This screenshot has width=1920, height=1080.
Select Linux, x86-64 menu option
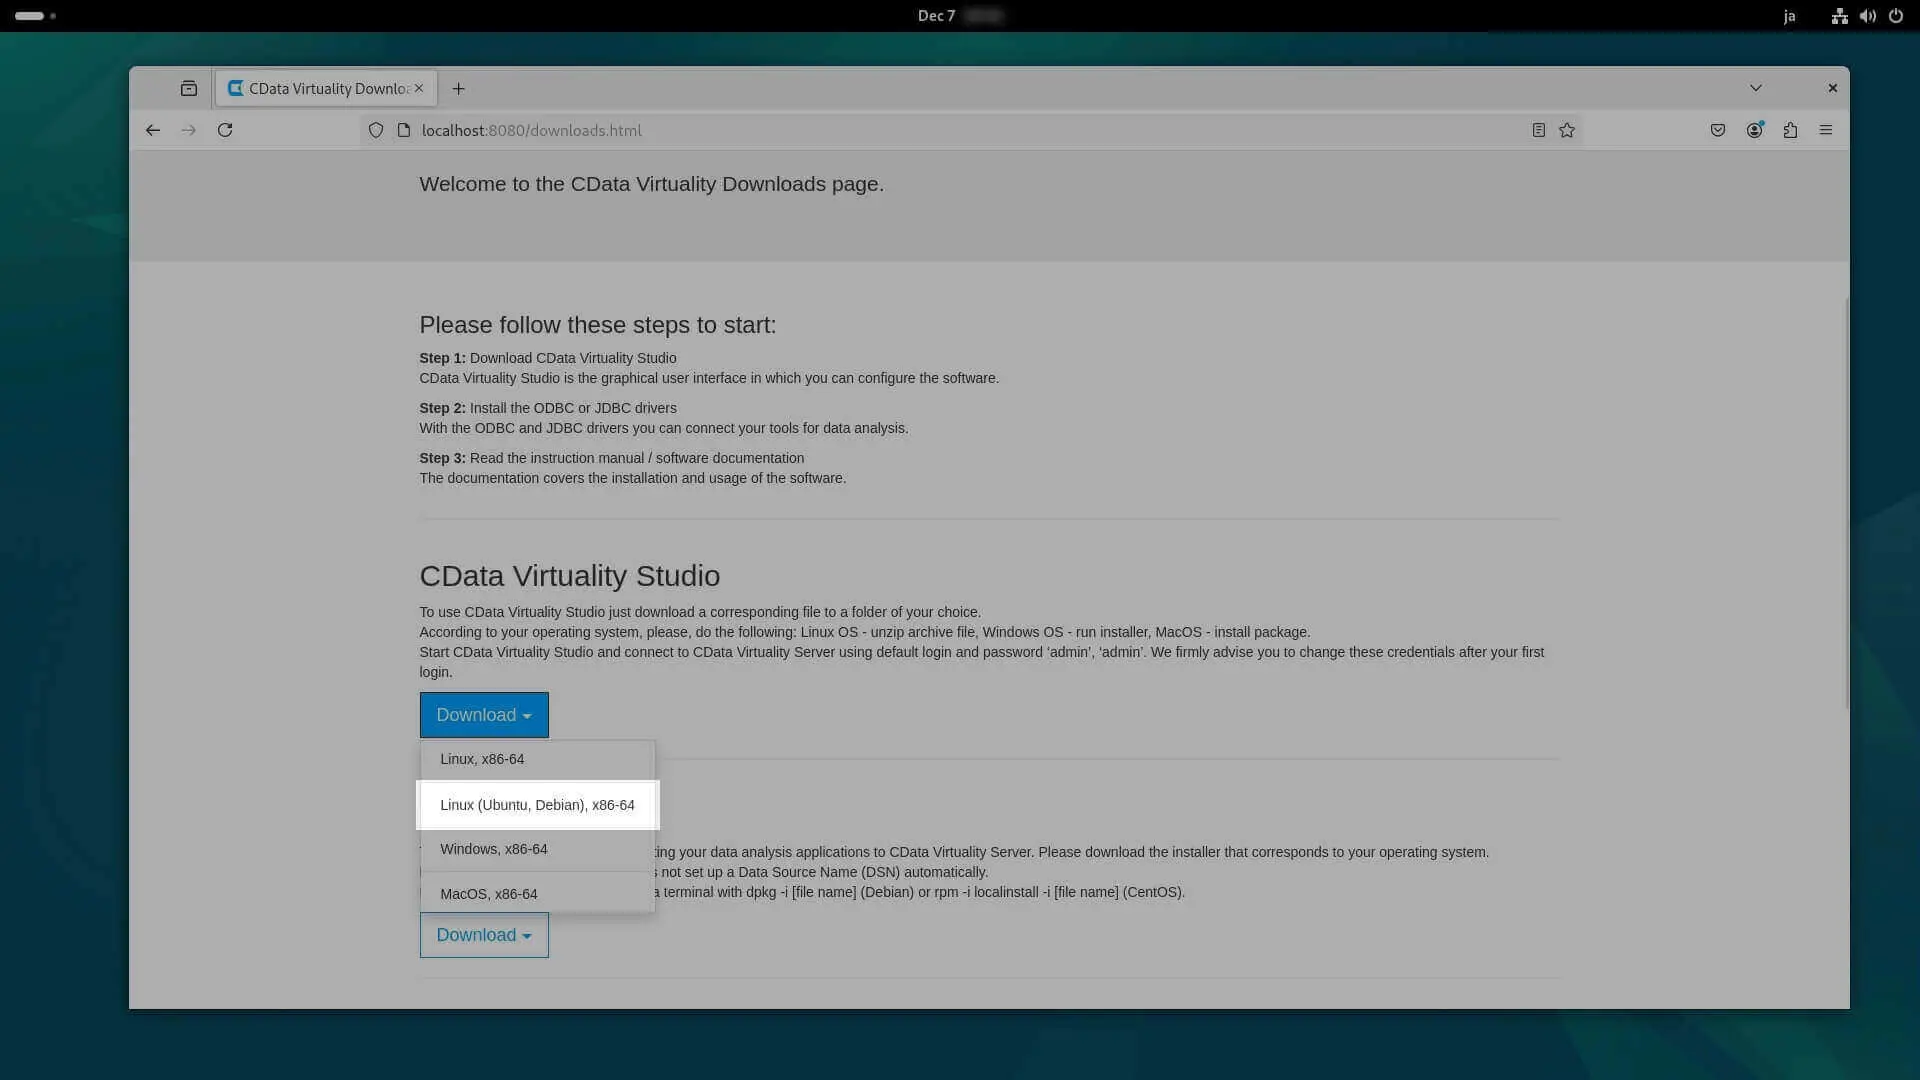pyautogui.click(x=482, y=759)
